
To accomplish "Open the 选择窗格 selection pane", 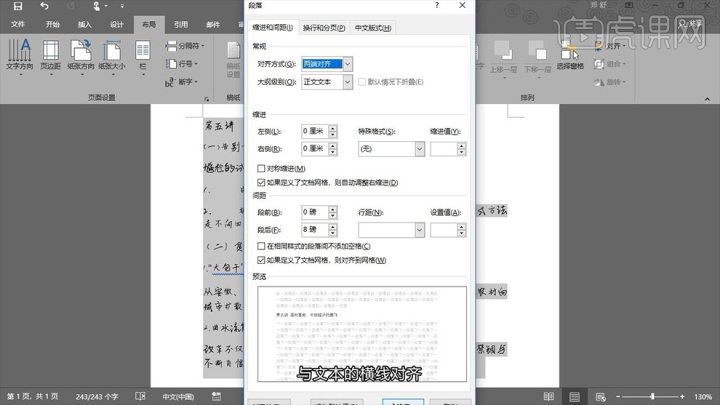I will 570,55.
